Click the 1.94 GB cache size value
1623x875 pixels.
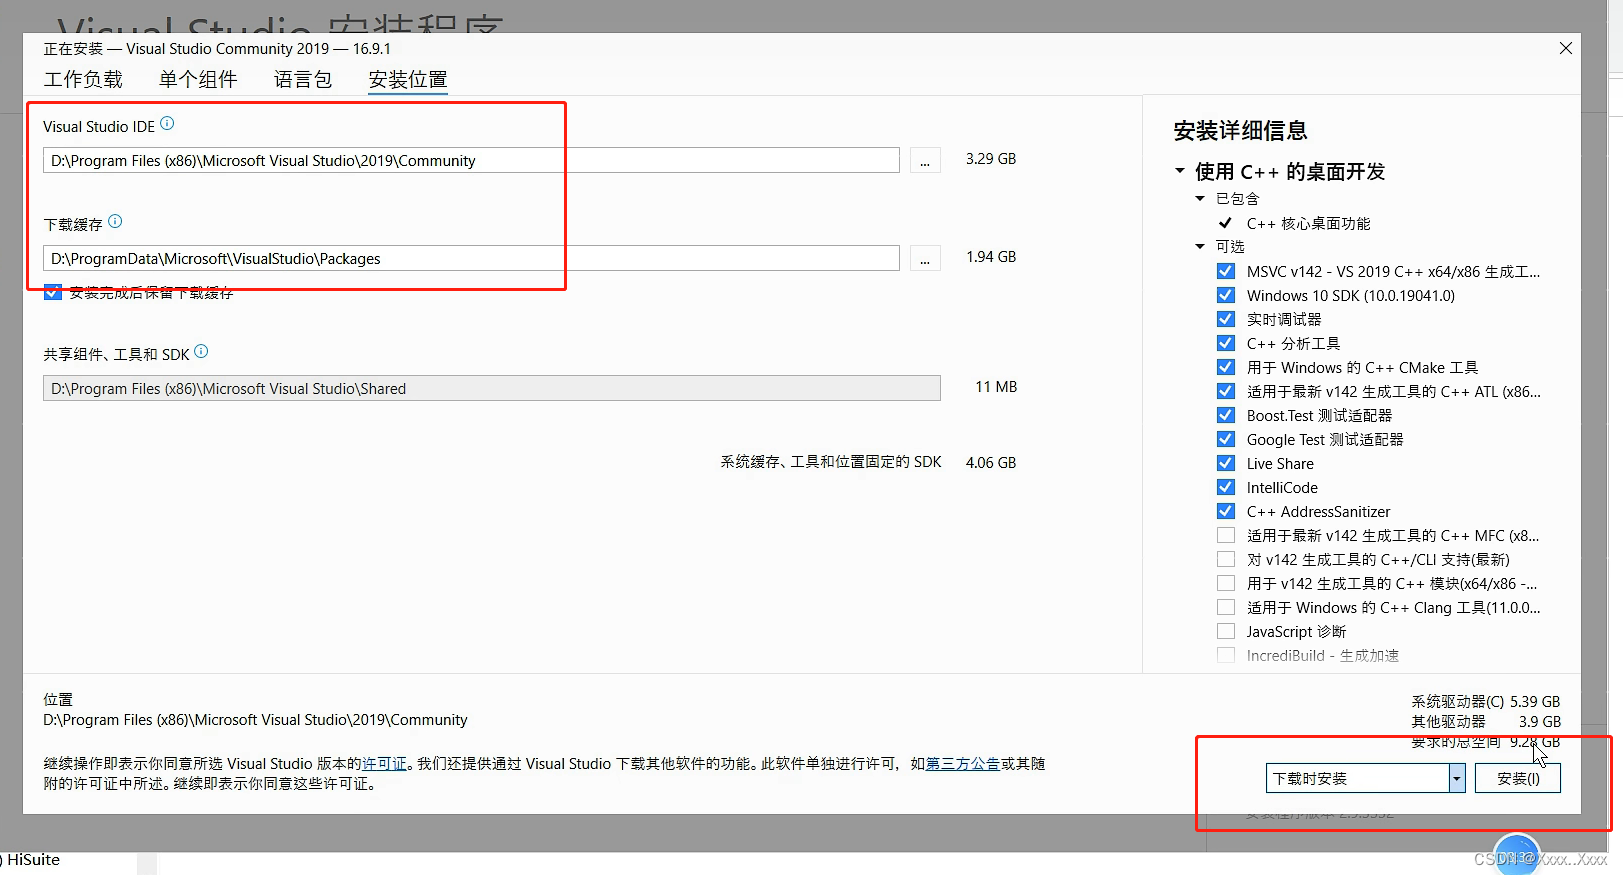pyautogui.click(x=991, y=257)
